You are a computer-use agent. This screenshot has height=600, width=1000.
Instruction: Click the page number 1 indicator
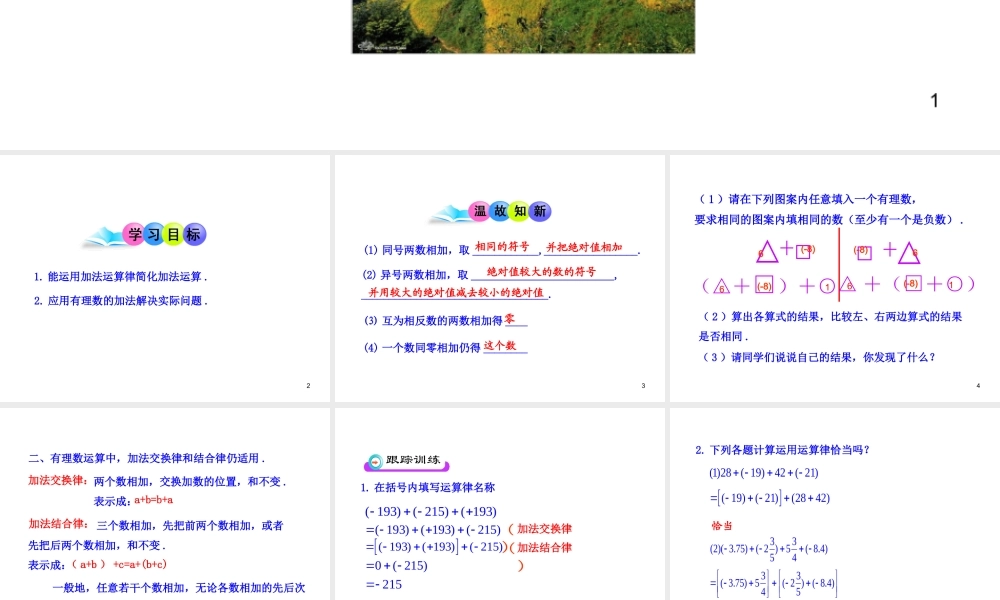pyautogui.click(x=933, y=100)
